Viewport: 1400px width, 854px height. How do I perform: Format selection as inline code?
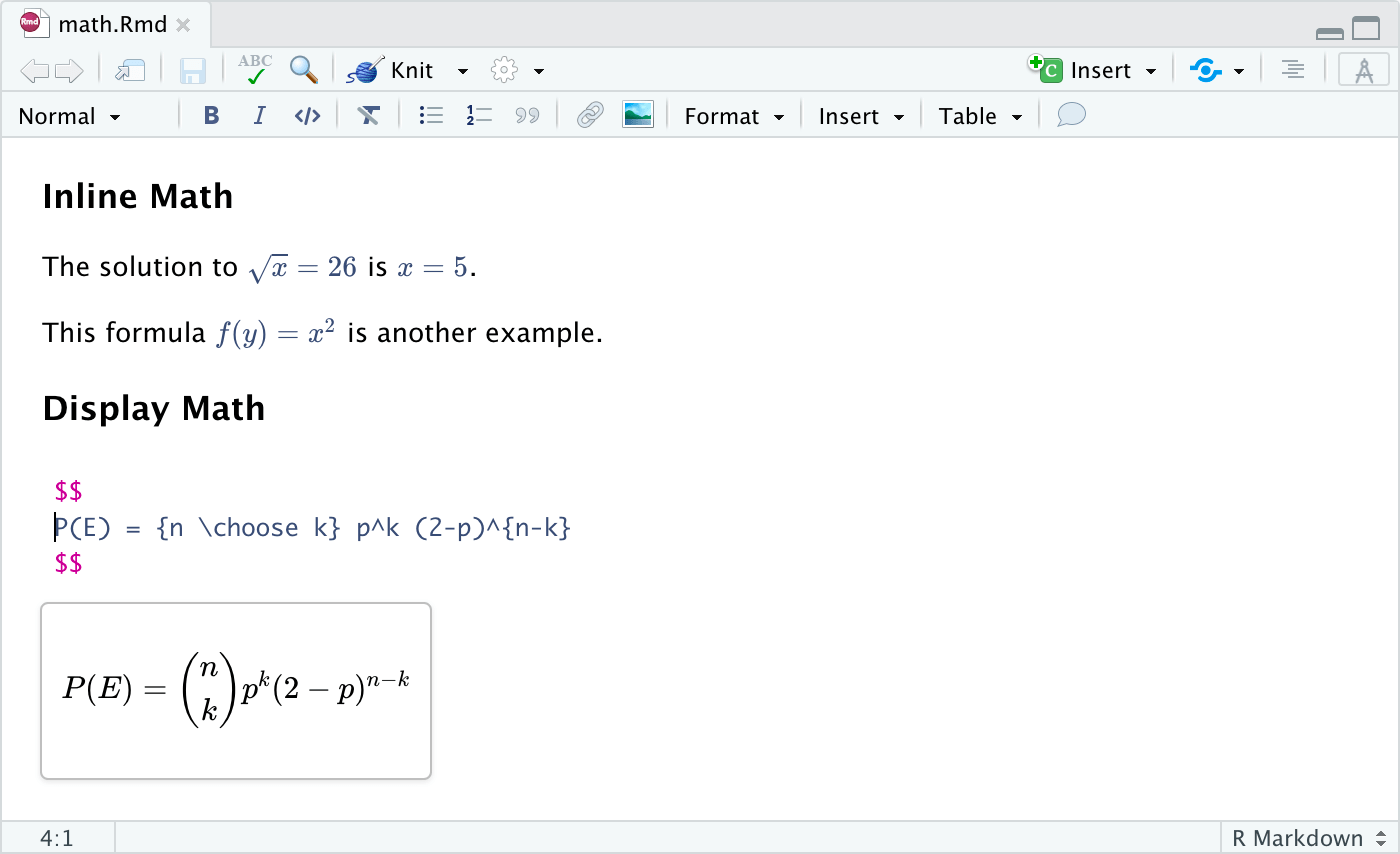(x=307, y=115)
